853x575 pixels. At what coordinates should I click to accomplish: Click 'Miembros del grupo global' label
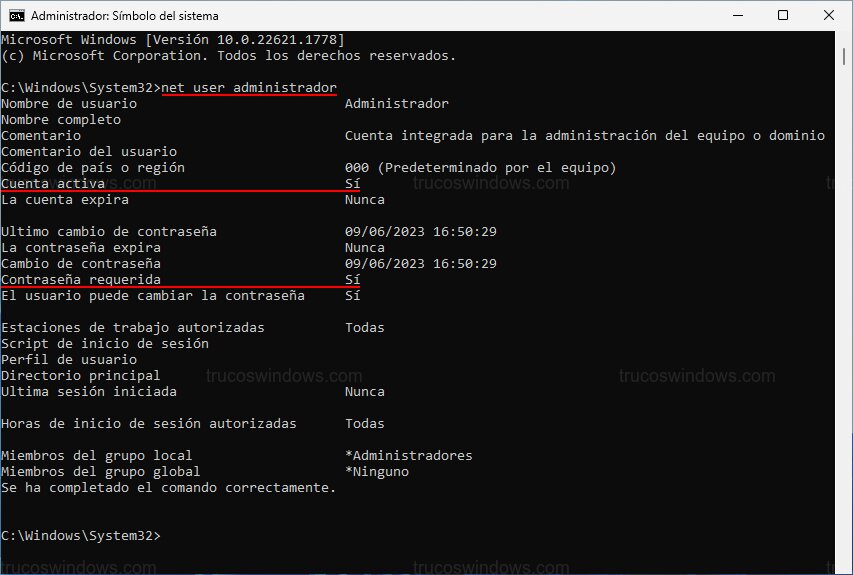point(101,472)
